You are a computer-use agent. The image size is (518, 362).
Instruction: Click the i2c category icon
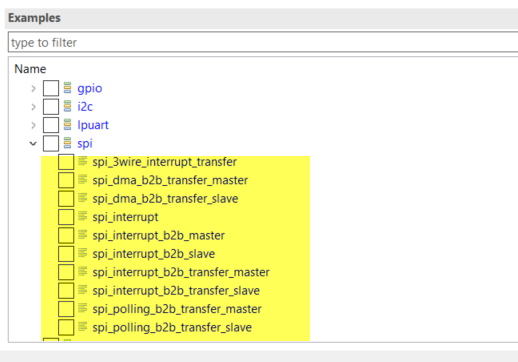coord(67,106)
